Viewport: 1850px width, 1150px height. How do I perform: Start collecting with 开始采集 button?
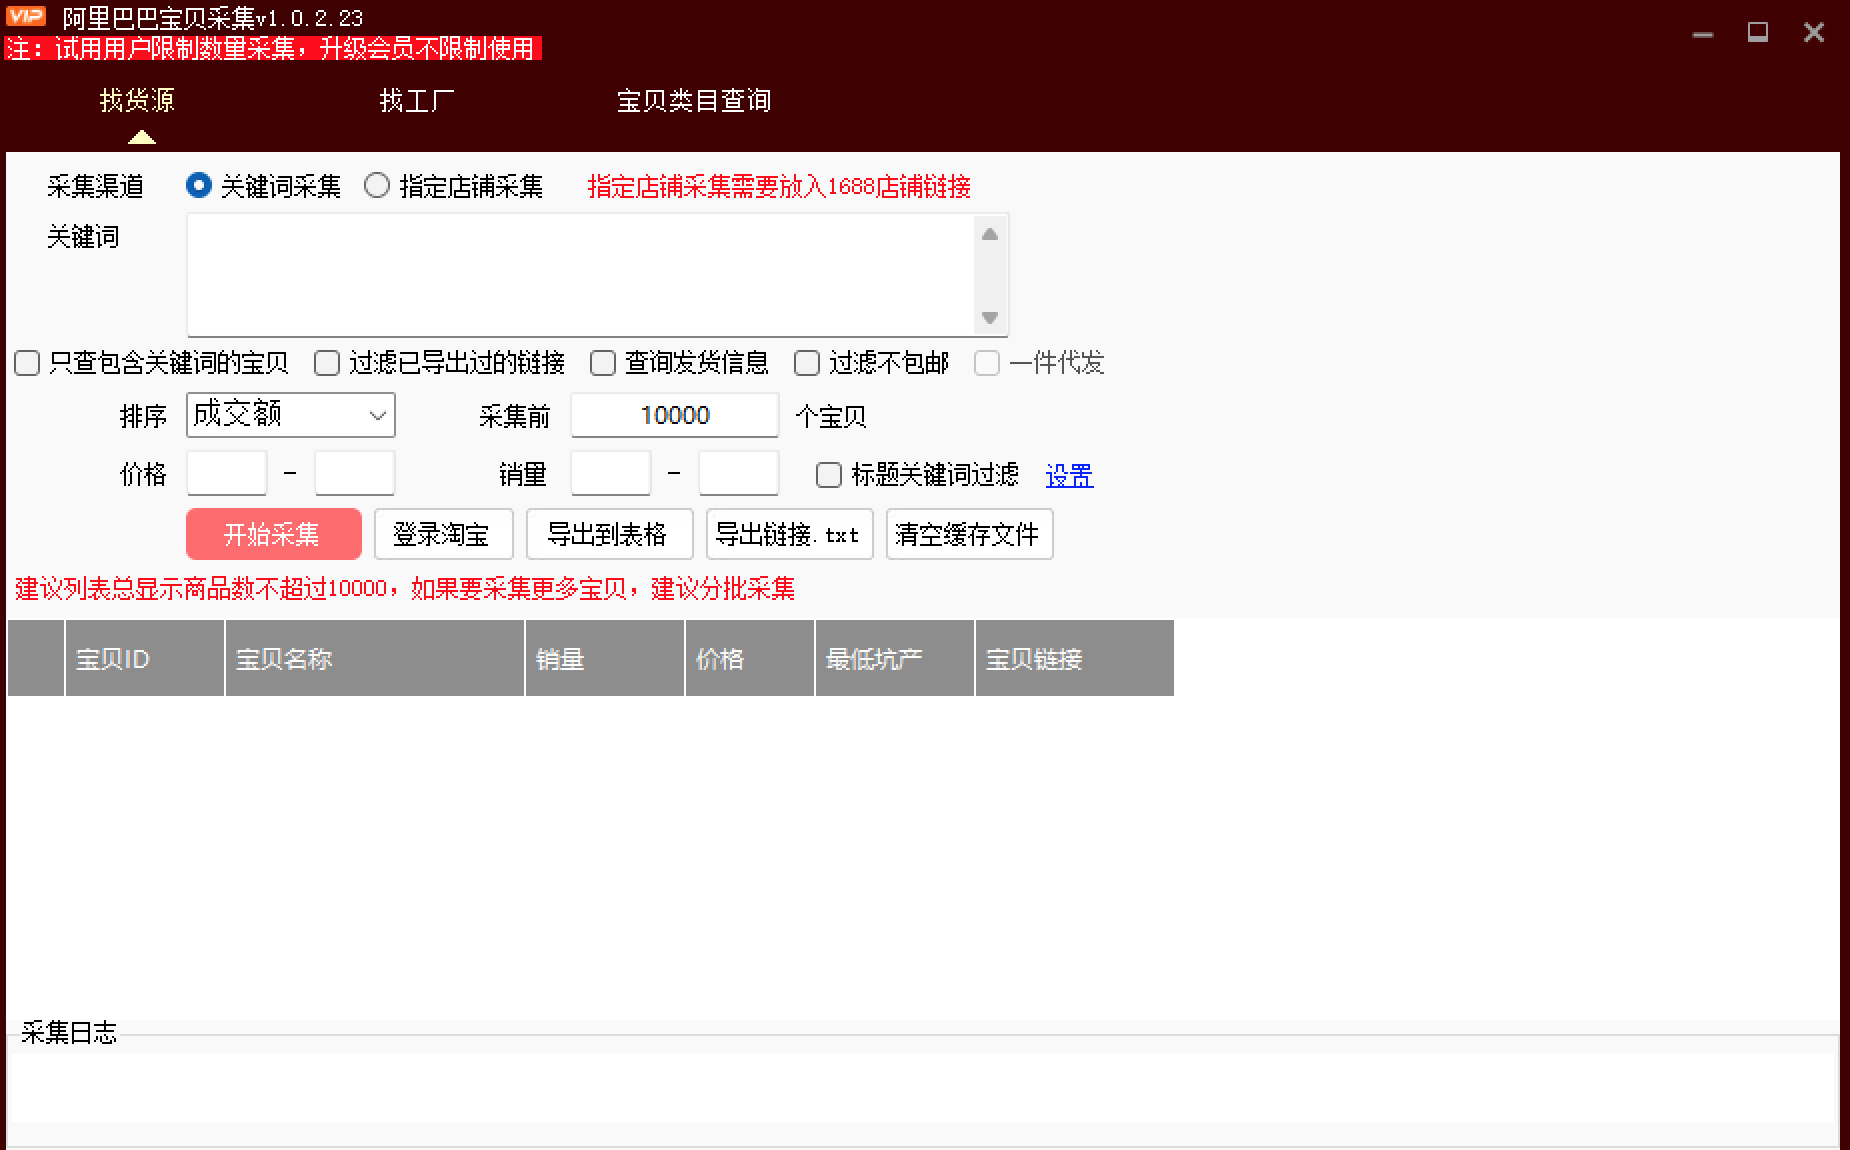274,534
